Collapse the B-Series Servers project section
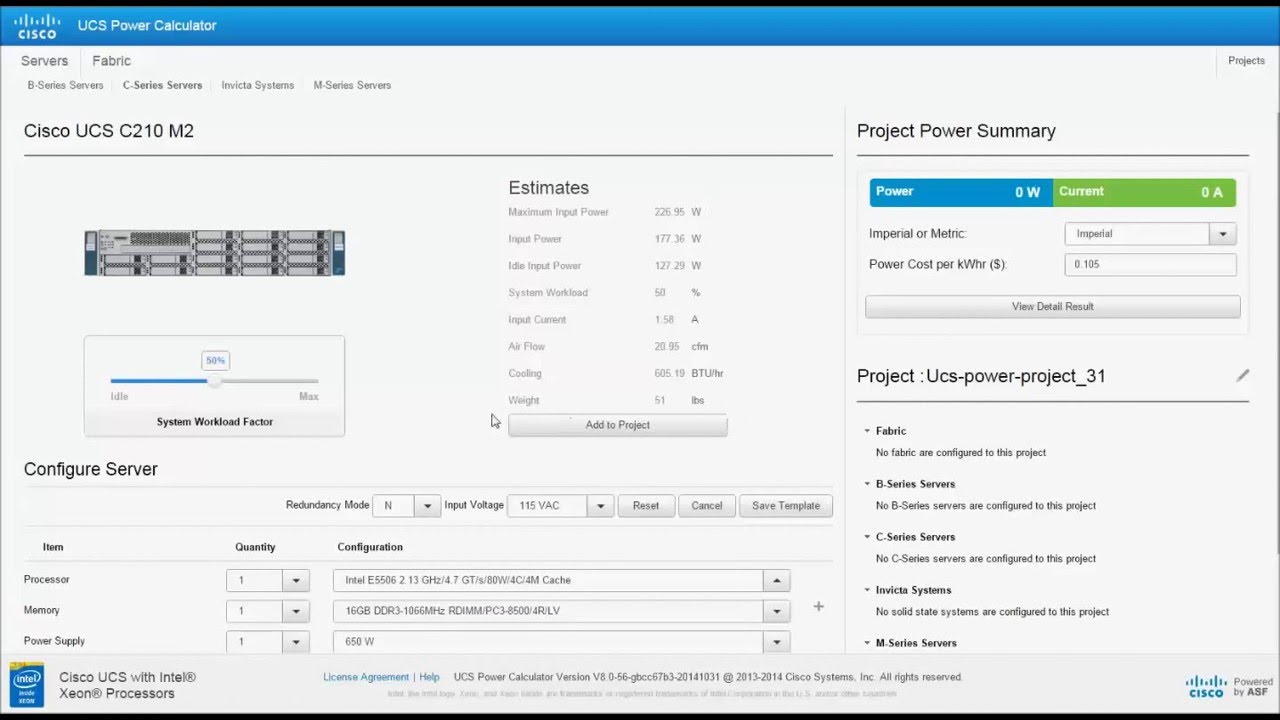Image resolution: width=1280 pixels, height=720 pixels. pyautogui.click(x=868, y=484)
